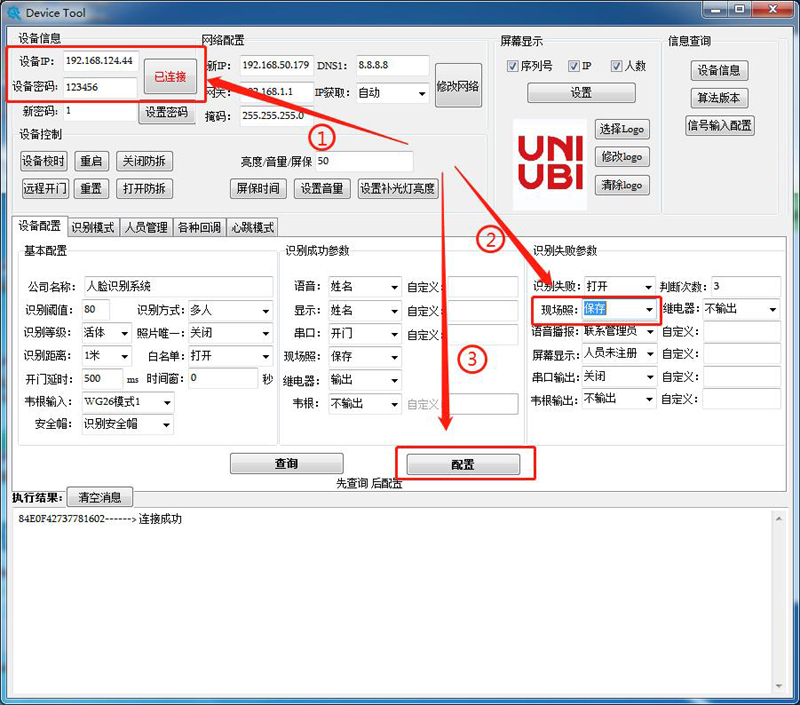
Task: Click the 打开防拆 button
Action: (144, 189)
